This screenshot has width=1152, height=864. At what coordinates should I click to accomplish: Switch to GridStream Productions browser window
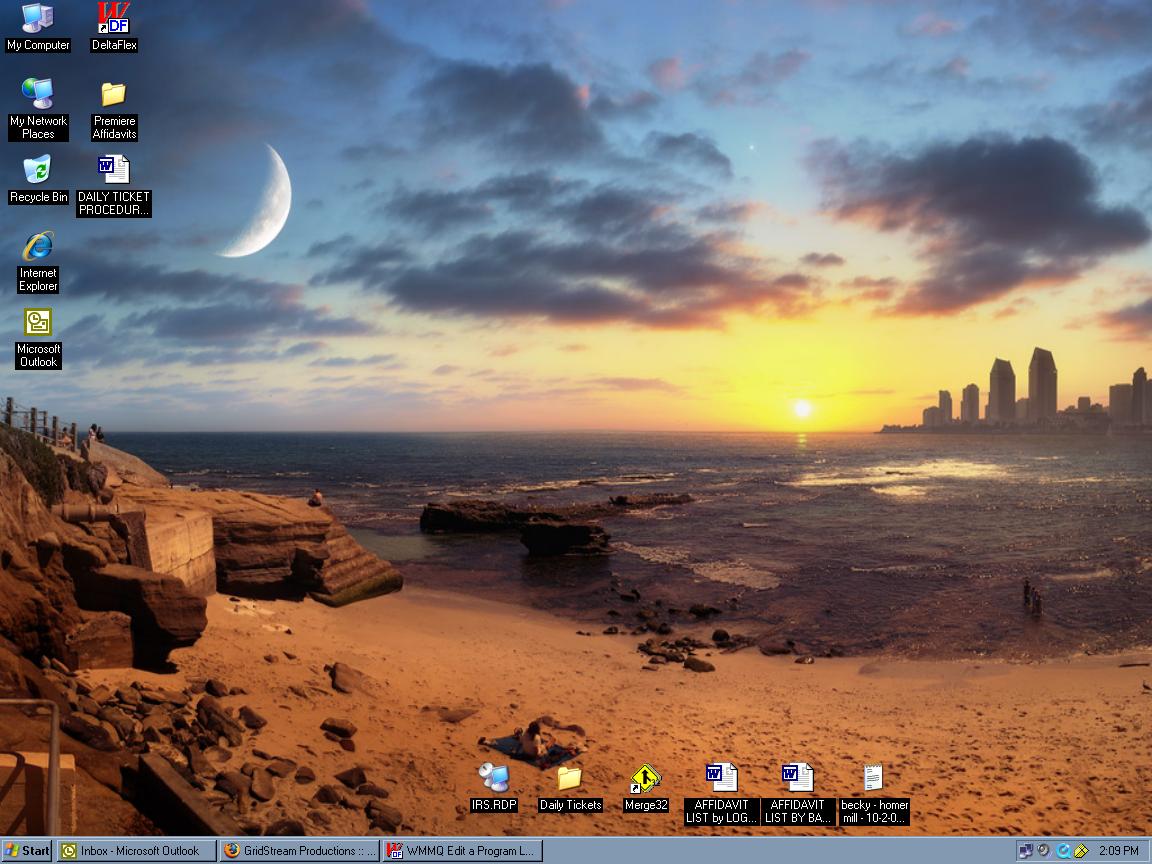coord(300,851)
